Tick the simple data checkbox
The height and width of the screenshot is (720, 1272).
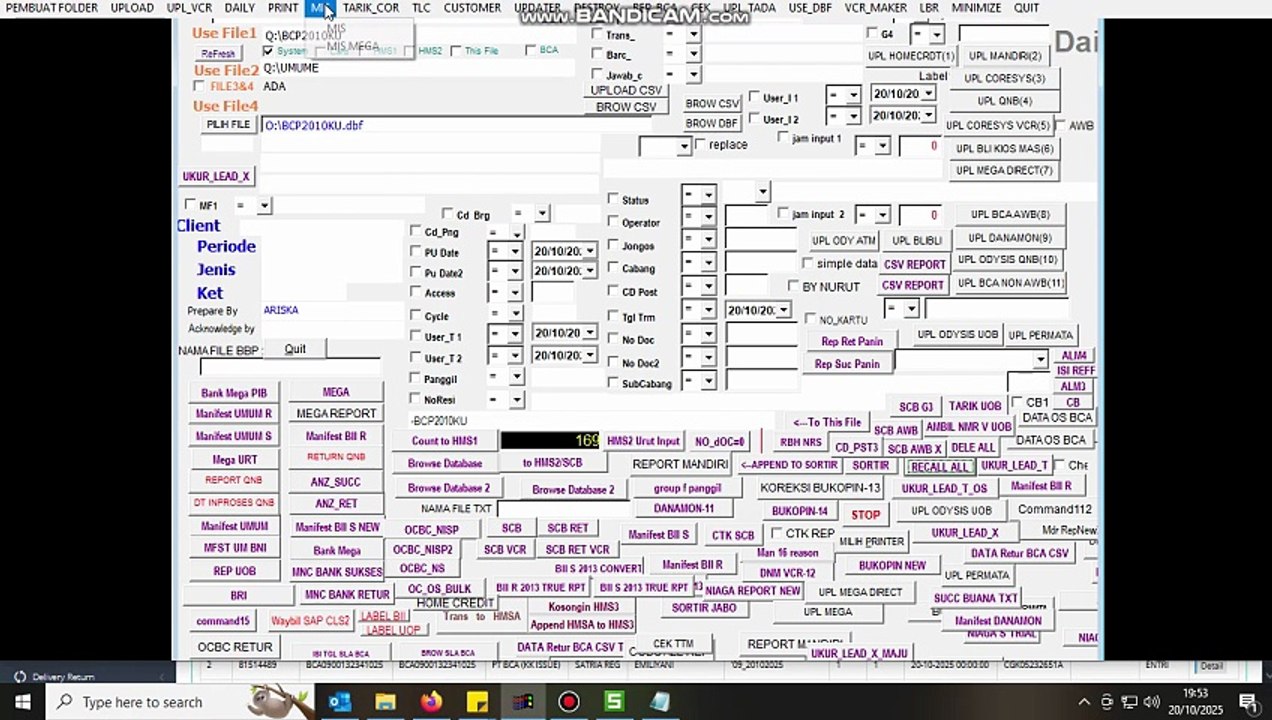808,263
